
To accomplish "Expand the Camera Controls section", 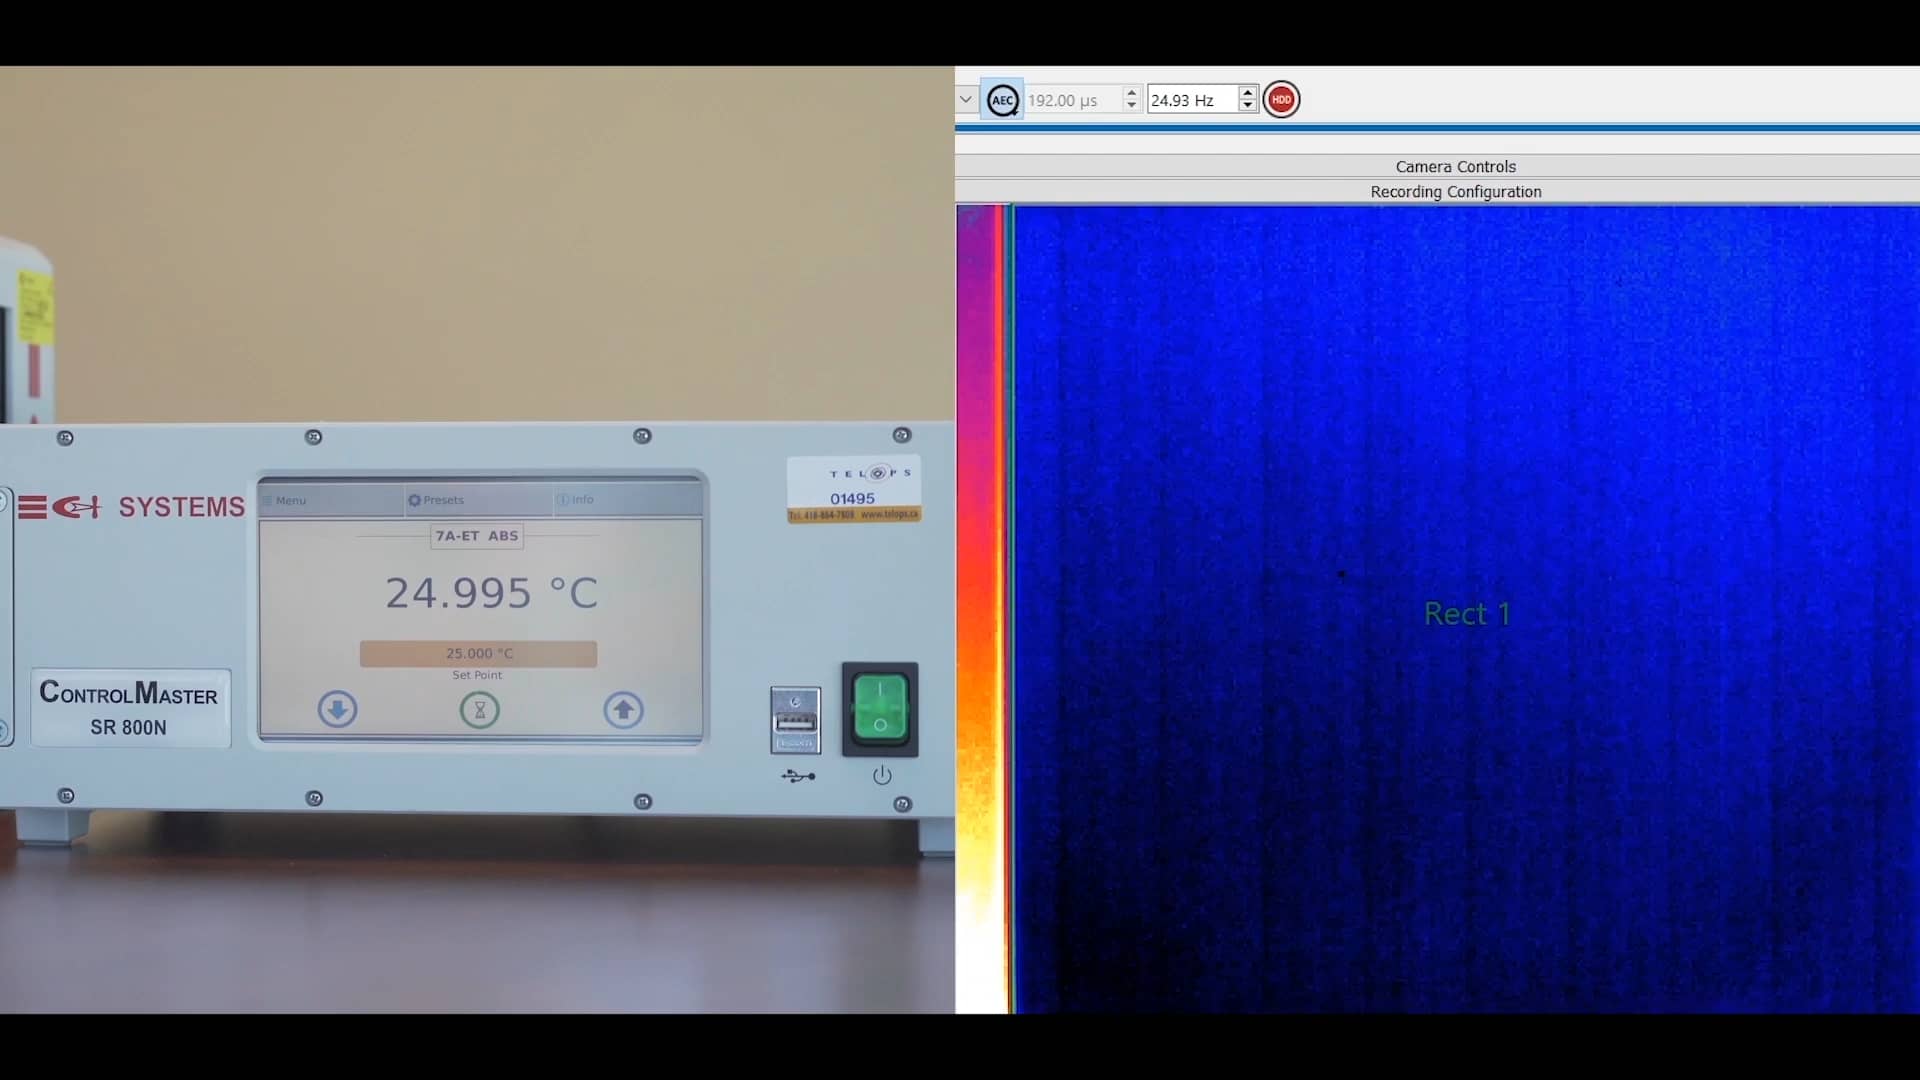I will point(1455,166).
